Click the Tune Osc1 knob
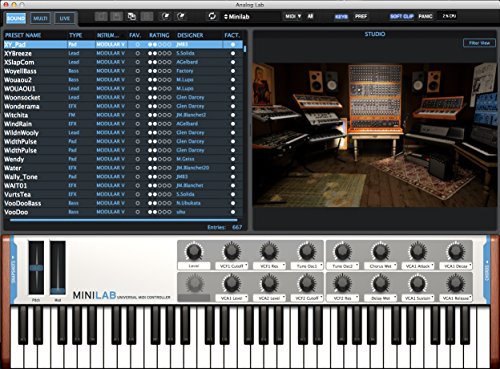The height and width of the screenshot is (369, 500). [x=307, y=251]
